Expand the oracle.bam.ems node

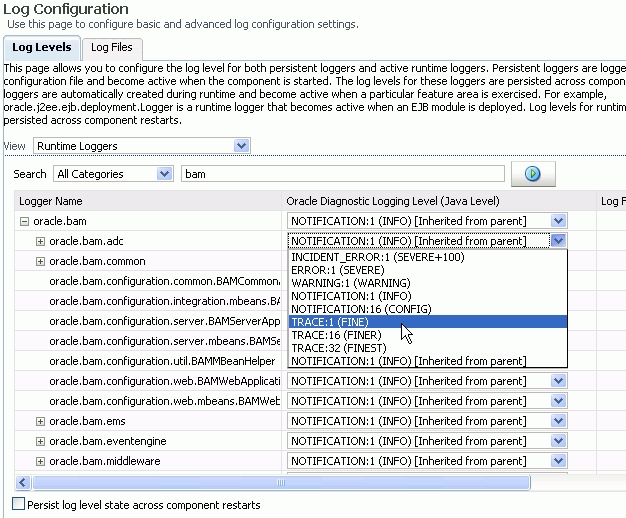40,421
